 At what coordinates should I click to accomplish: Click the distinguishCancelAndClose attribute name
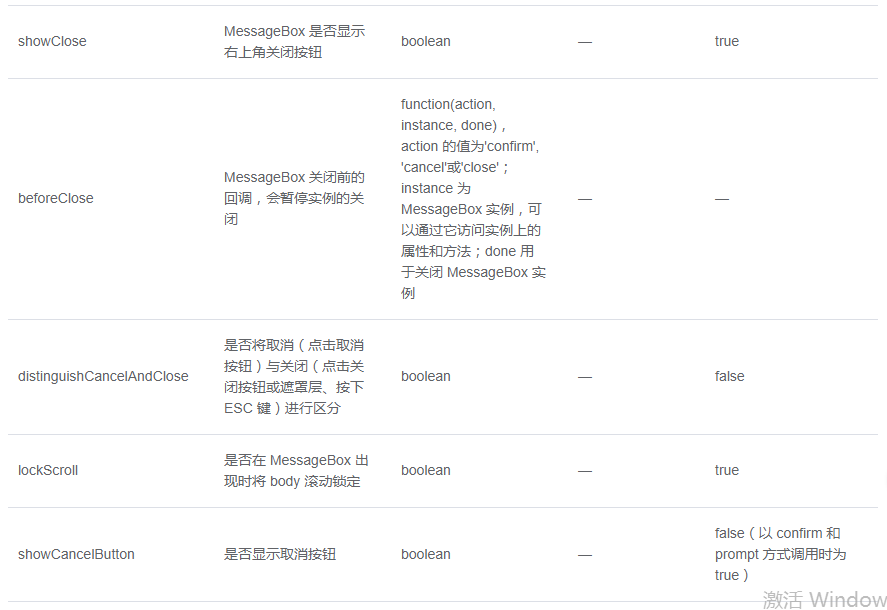103,376
